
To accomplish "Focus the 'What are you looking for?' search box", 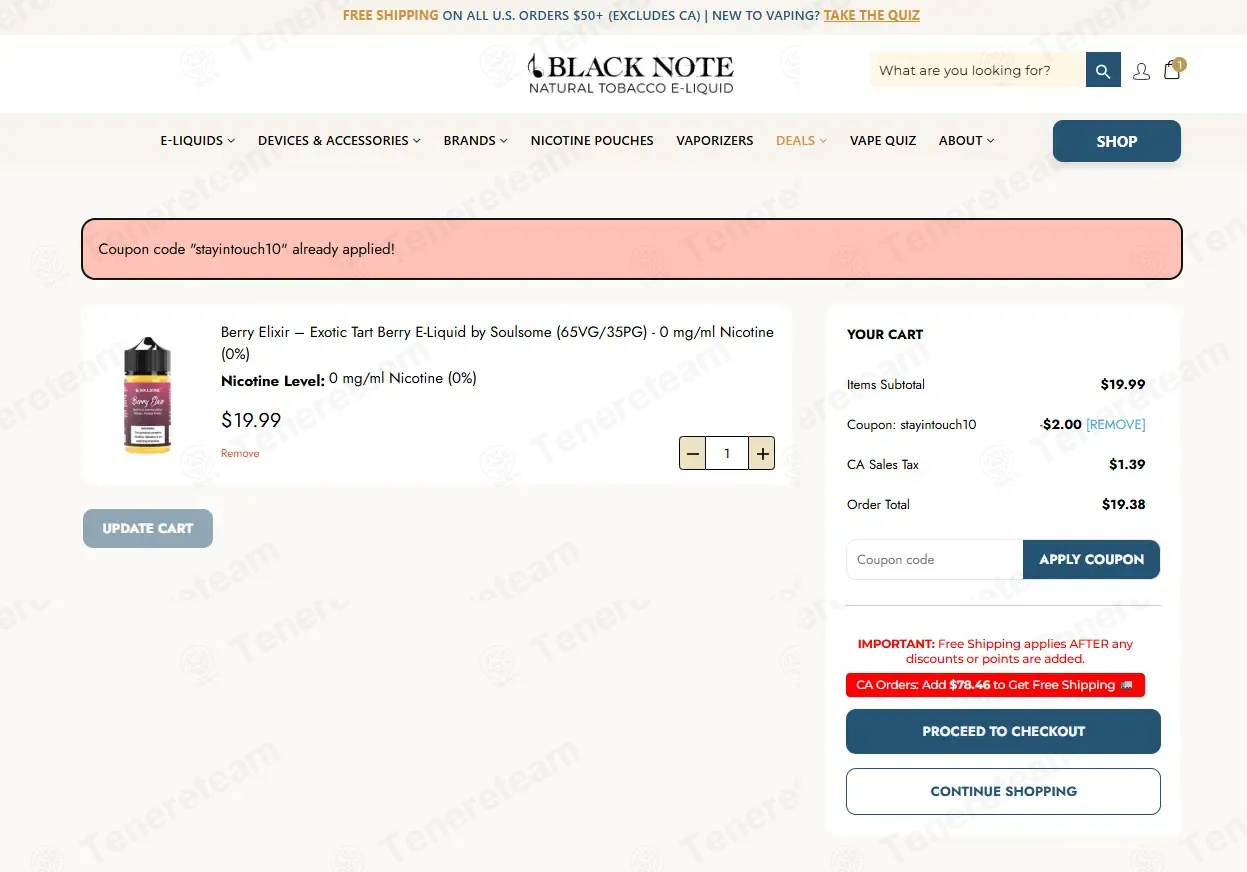I will (x=978, y=70).
